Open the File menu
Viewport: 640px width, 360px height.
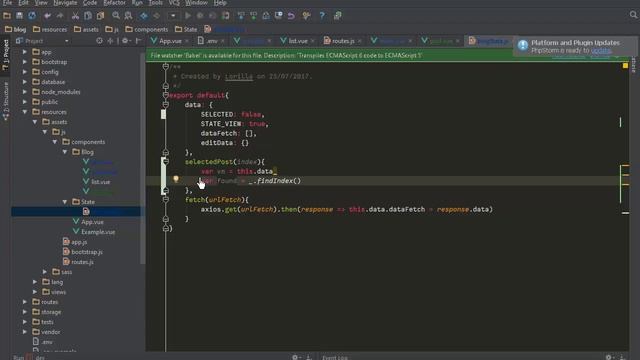coord(7,3)
